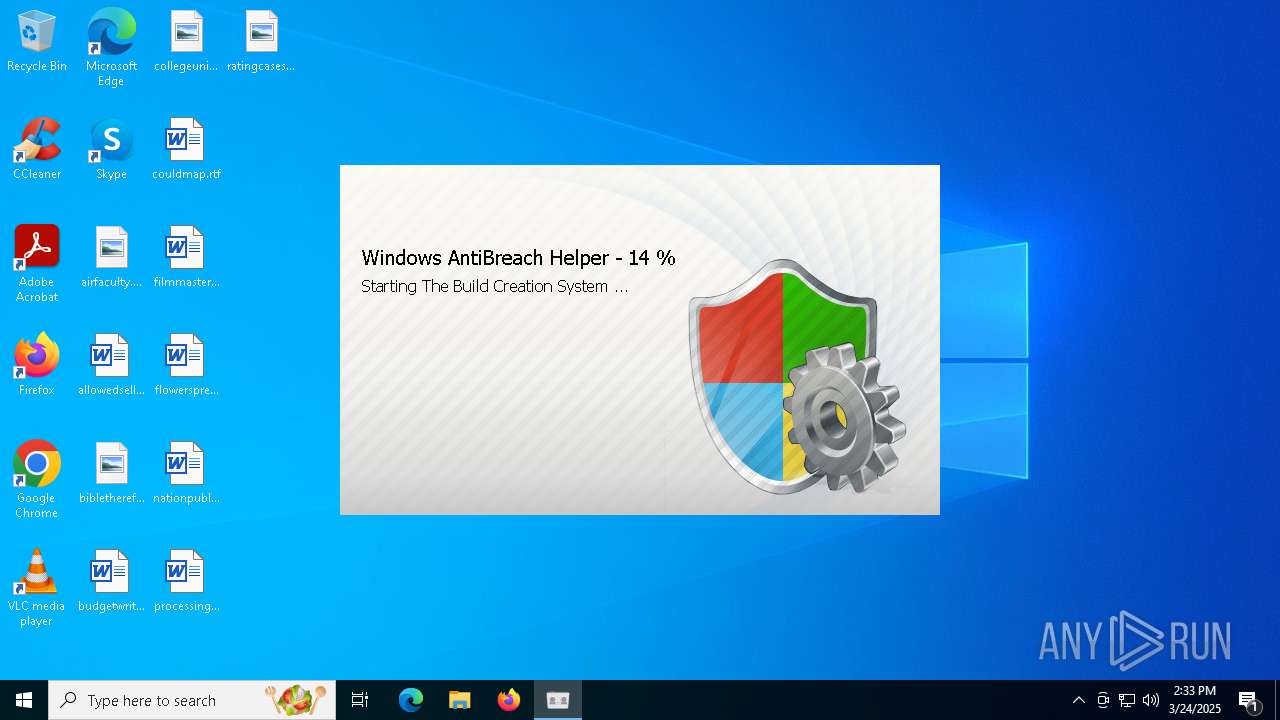This screenshot has height=720, width=1280.
Task: Select the flowerspre... Word document
Action: [186, 366]
